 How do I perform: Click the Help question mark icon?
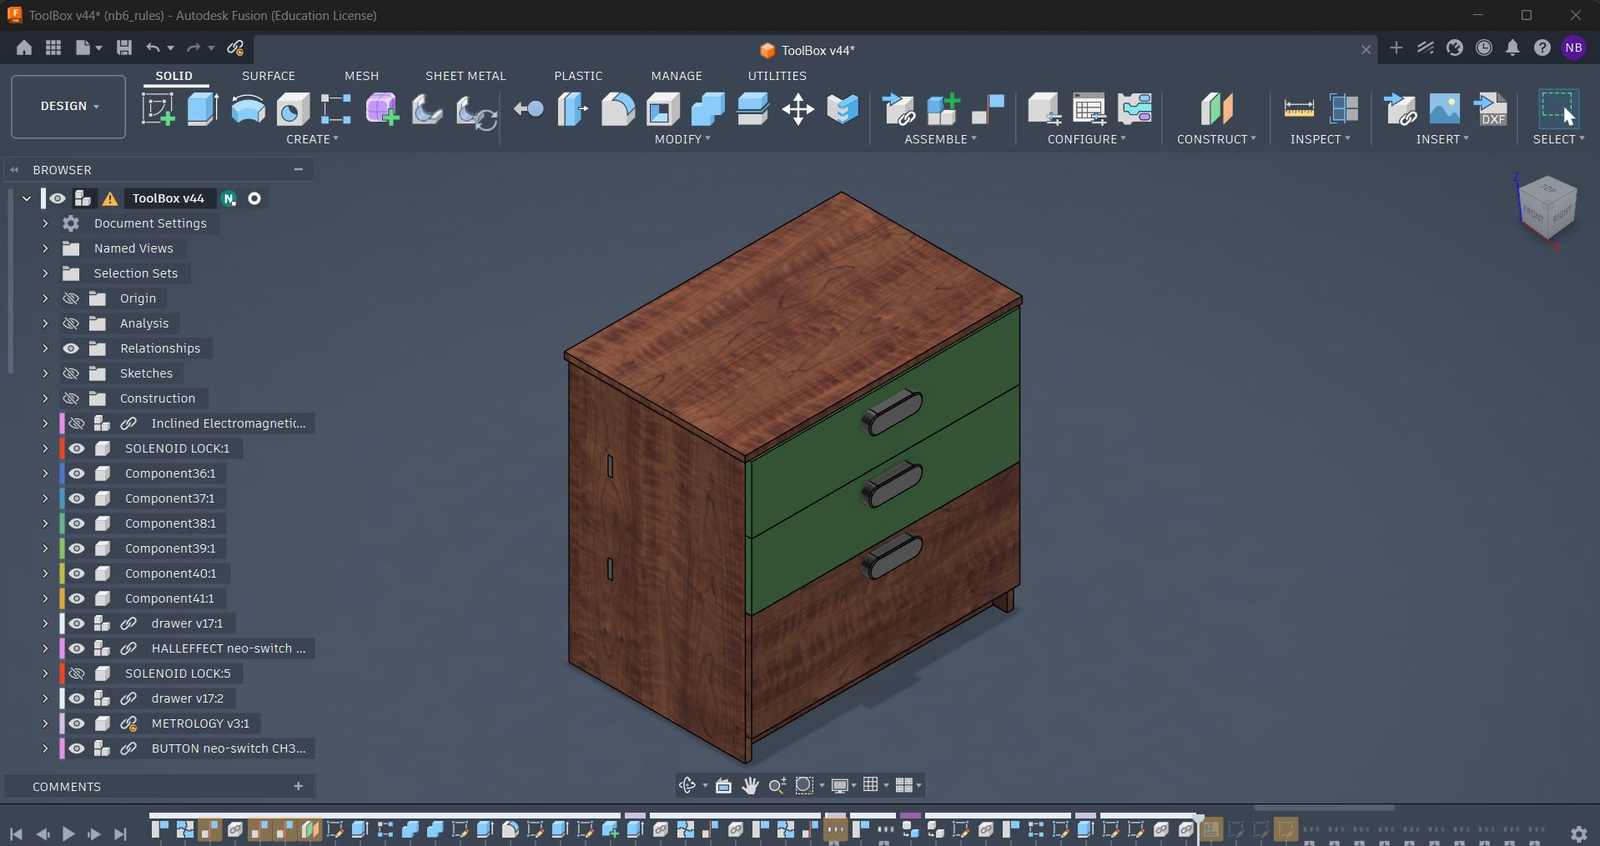point(1542,48)
